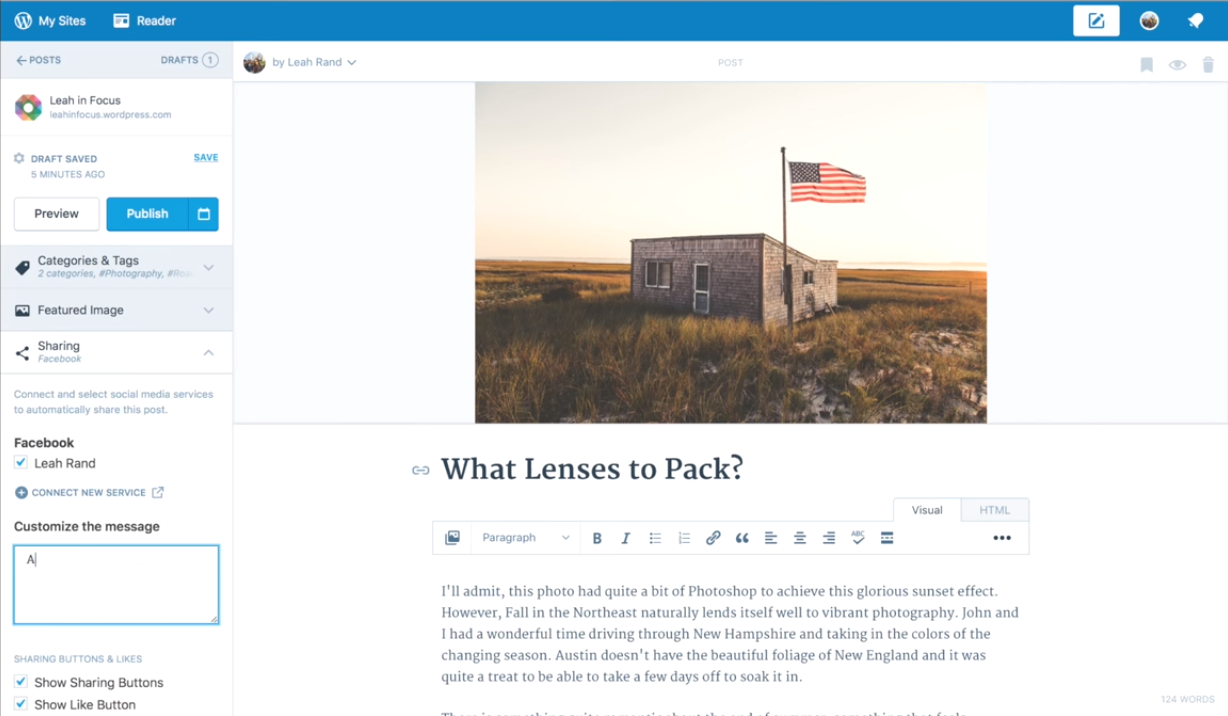Open the Paragraph format dropdown
This screenshot has height=716, width=1228.
click(525, 538)
